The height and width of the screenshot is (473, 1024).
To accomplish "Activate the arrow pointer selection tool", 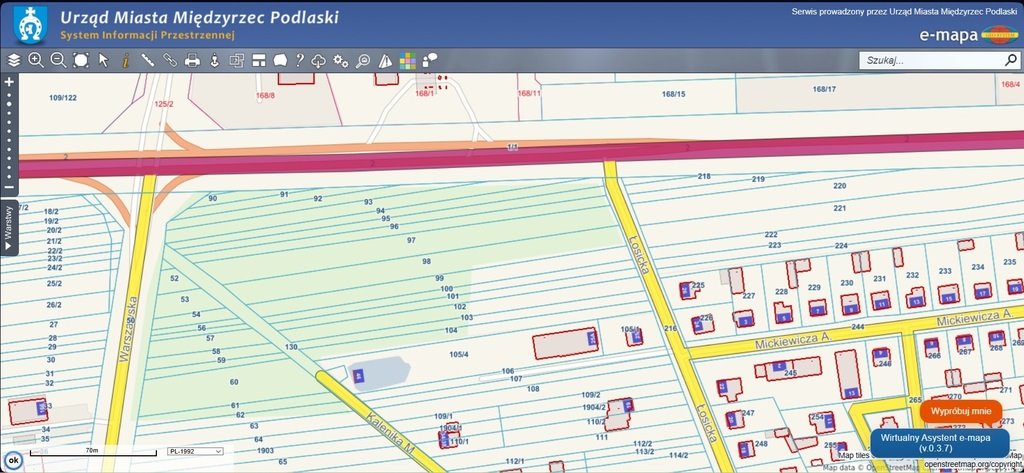I will tap(103, 60).
